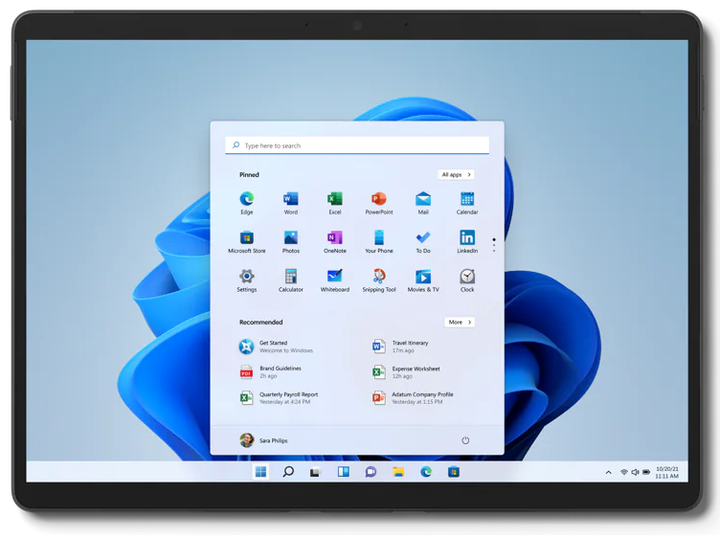The width and height of the screenshot is (720, 536).
Task: Open the date and time in taskbar
Action: (667, 472)
